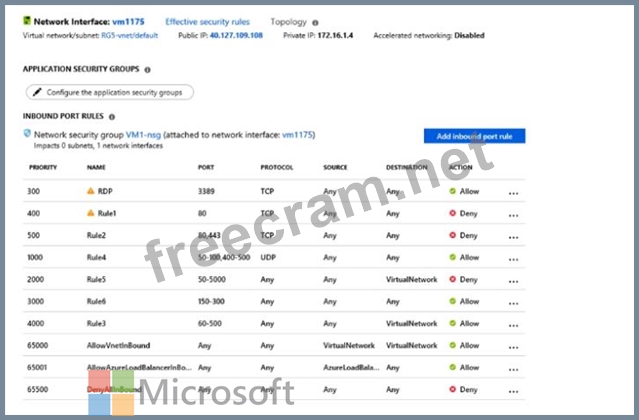639x420 pixels.
Task: Sort by the ACTION column header
Action: (x=461, y=167)
